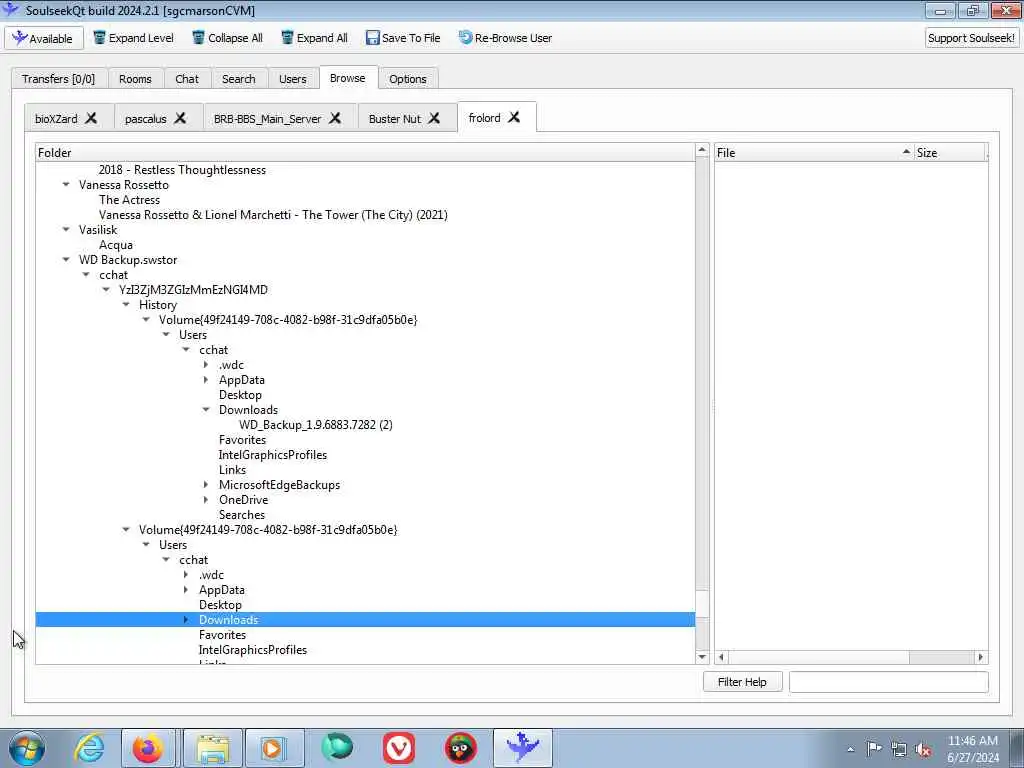Select the bioXZard browse tab
Screen dimensions: 1024x768
click(56, 119)
